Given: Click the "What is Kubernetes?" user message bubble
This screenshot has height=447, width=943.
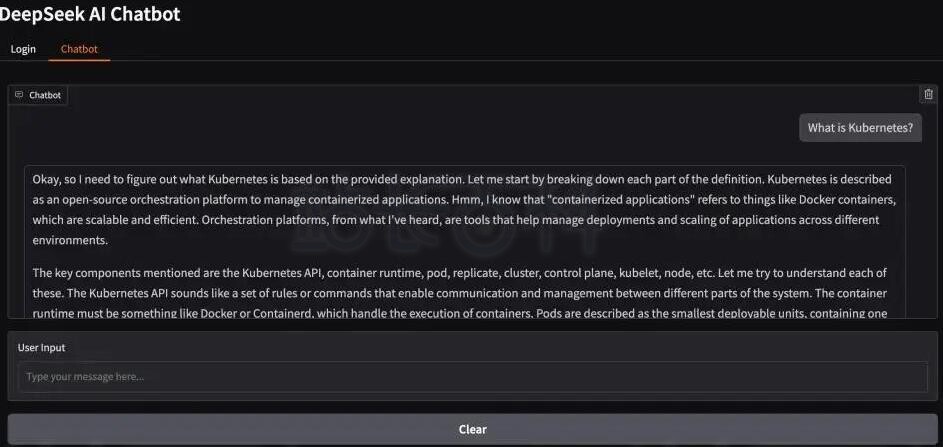Looking at the screenshot, I should [x=860, y=128].
